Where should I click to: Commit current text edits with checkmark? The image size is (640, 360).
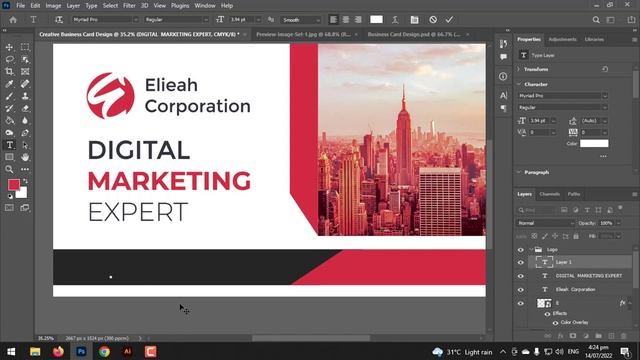click(449, 20)
